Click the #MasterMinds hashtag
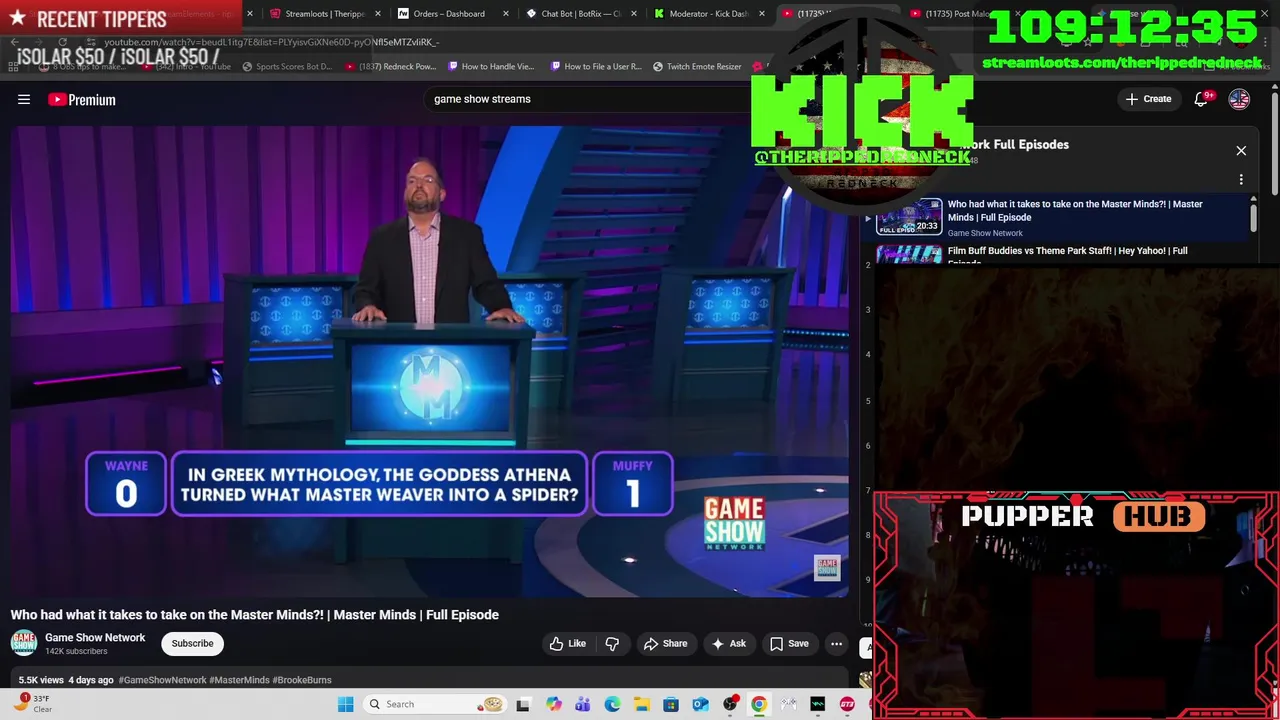Viewport: 1280px width, 720px height. click(x=239, y=680)
